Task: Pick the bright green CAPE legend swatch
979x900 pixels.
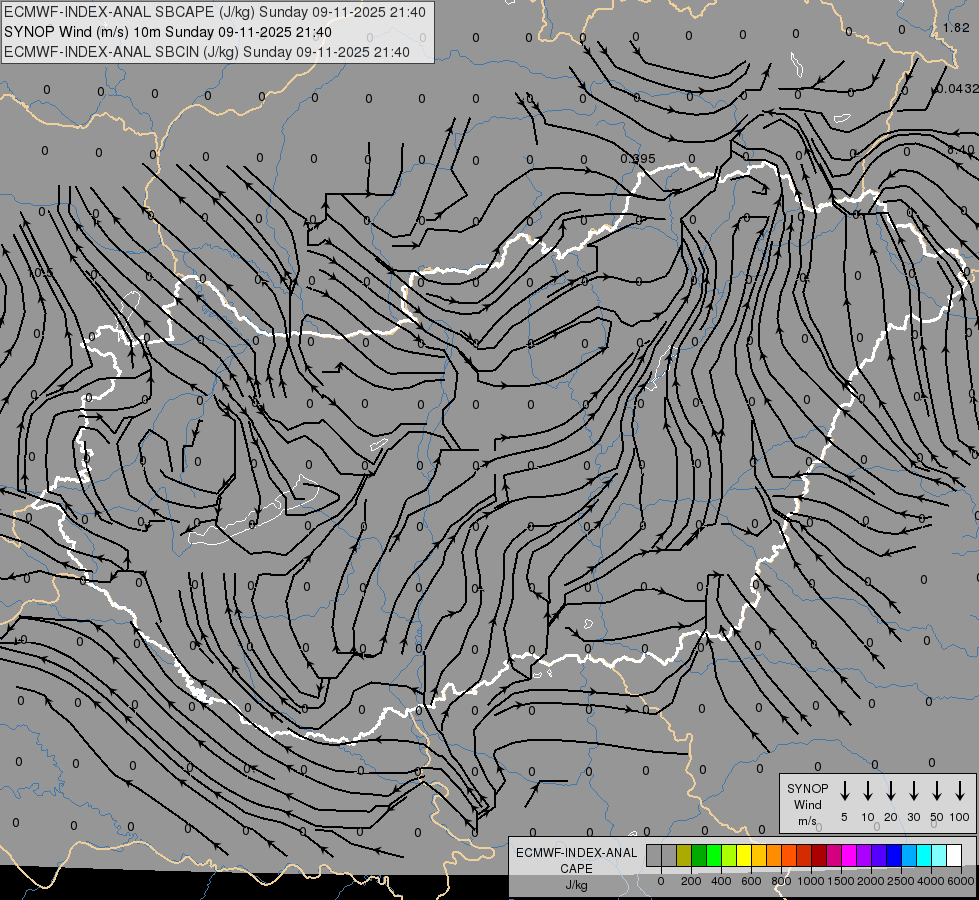Action: [714, 855]
